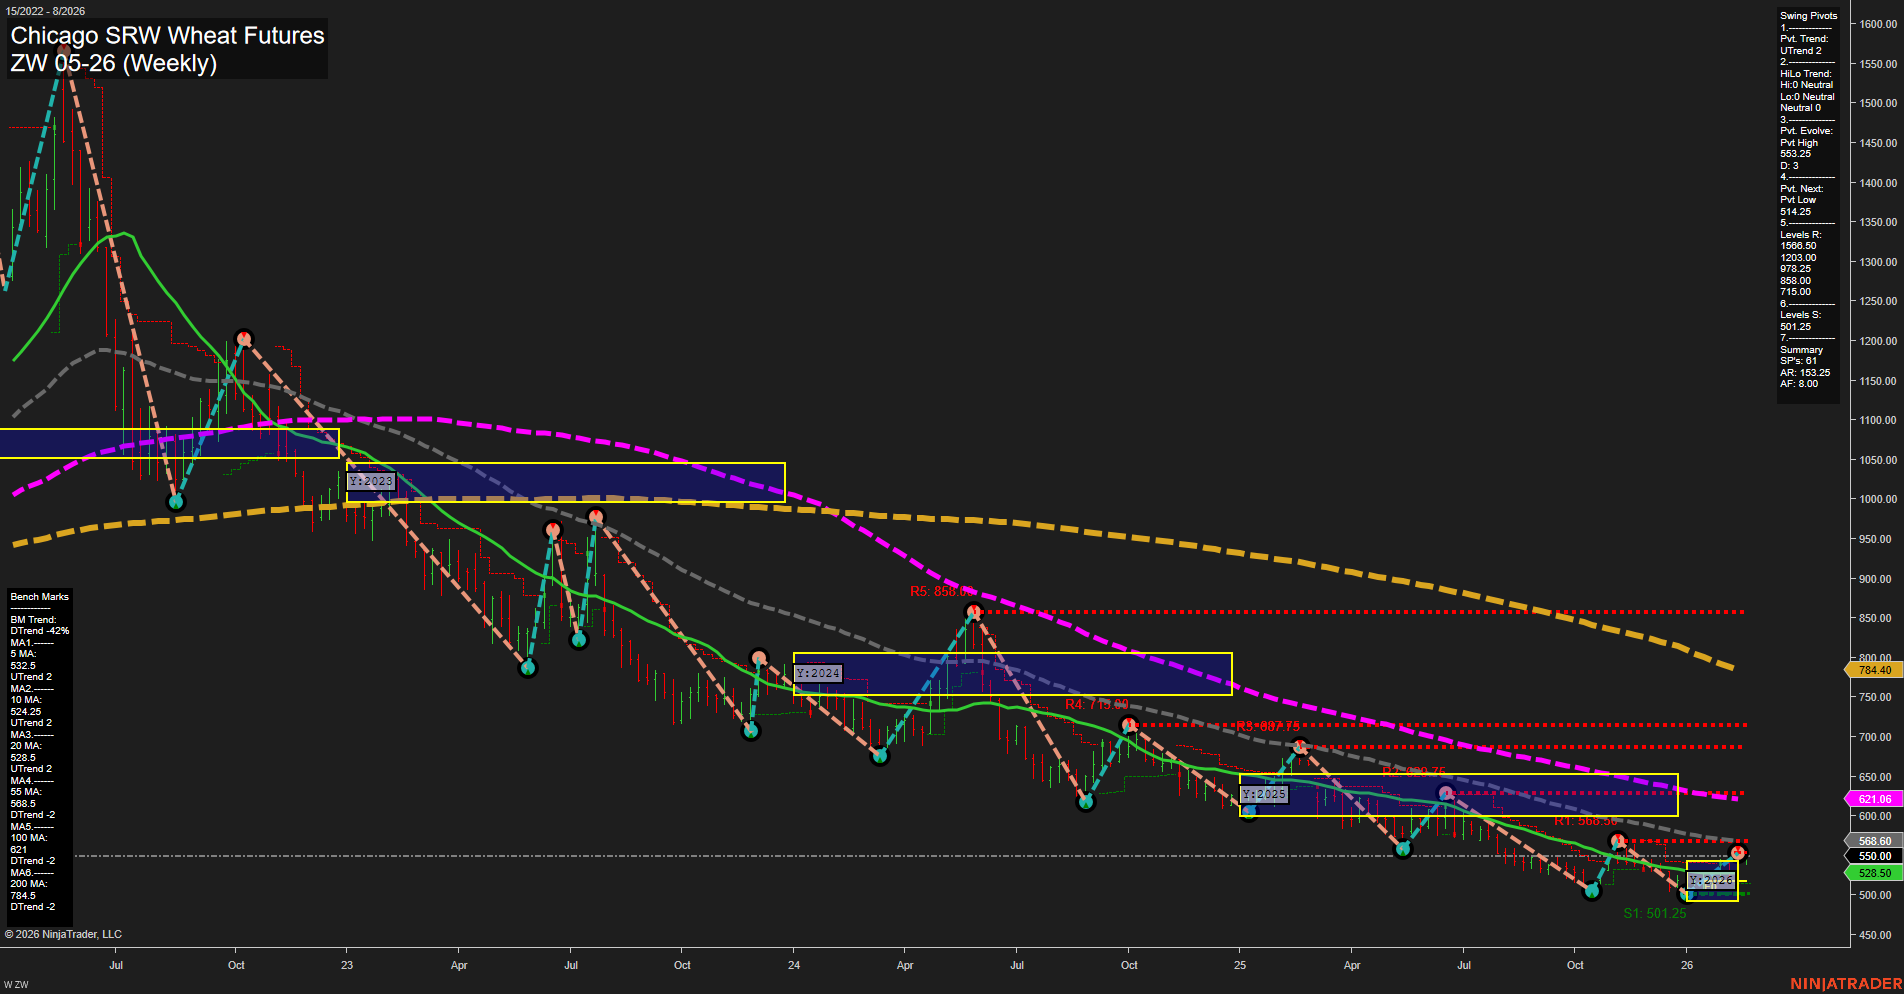Click the white 550.00 price marker

click(x=1874, y=856)
